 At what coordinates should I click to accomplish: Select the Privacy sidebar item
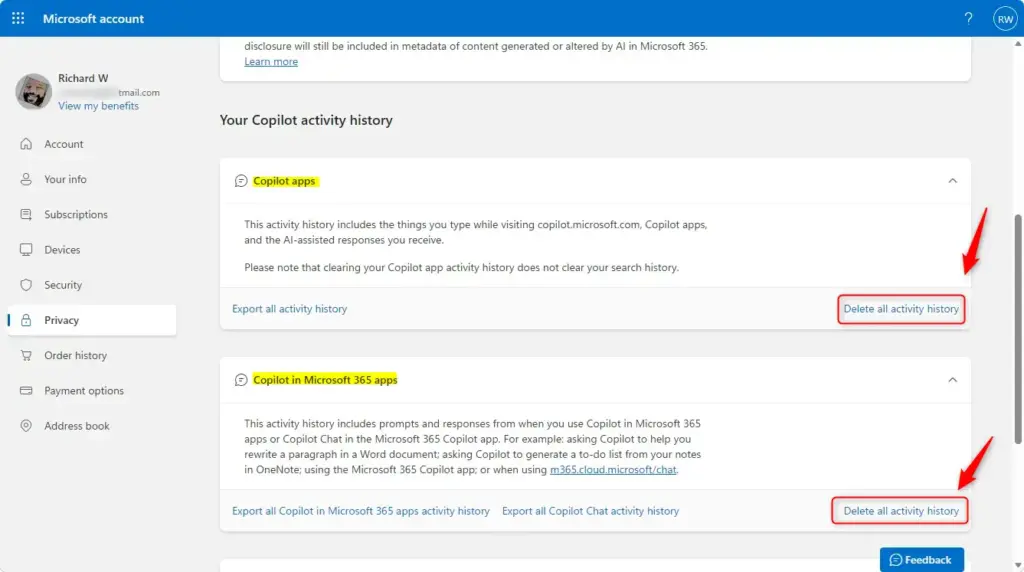click(x=92, y=320)
